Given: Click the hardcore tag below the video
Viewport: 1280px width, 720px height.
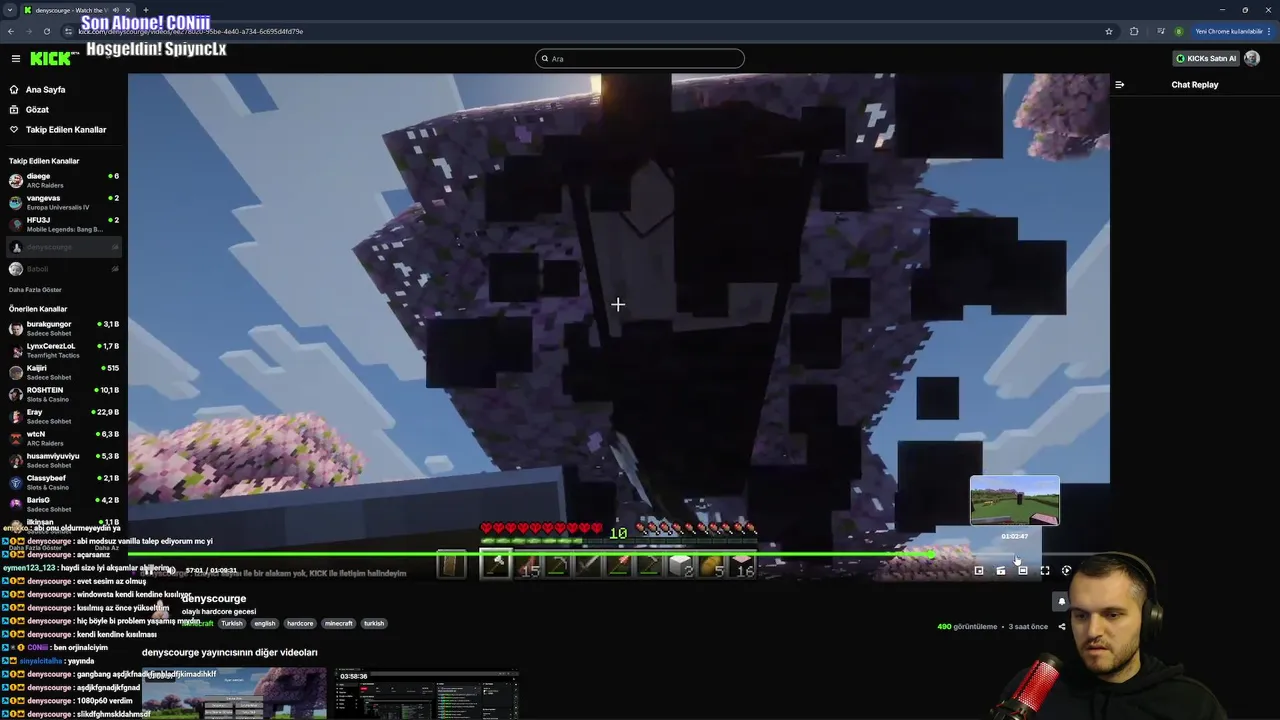Looking at the screenshot, I should point(300,623).
